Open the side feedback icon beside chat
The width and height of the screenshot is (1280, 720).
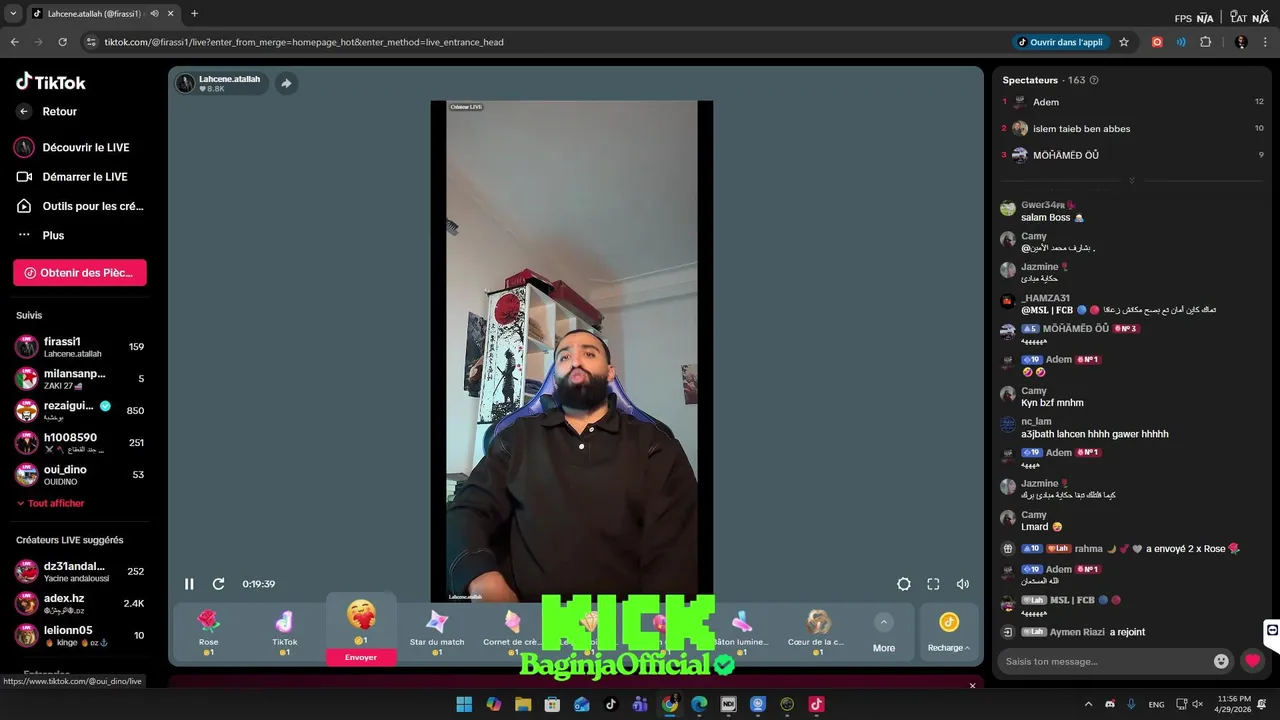[x=1272, y=630]
